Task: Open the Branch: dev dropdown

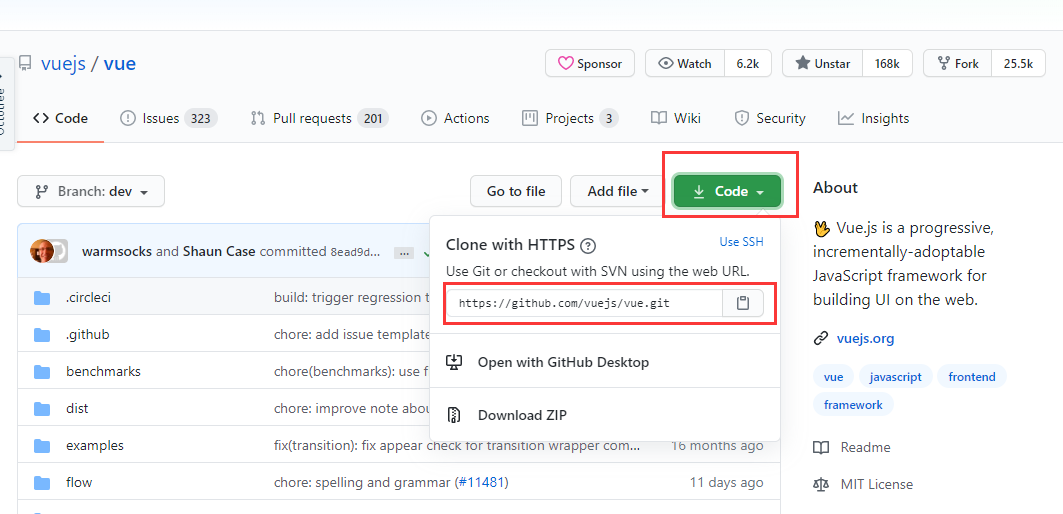Action: 91,191
